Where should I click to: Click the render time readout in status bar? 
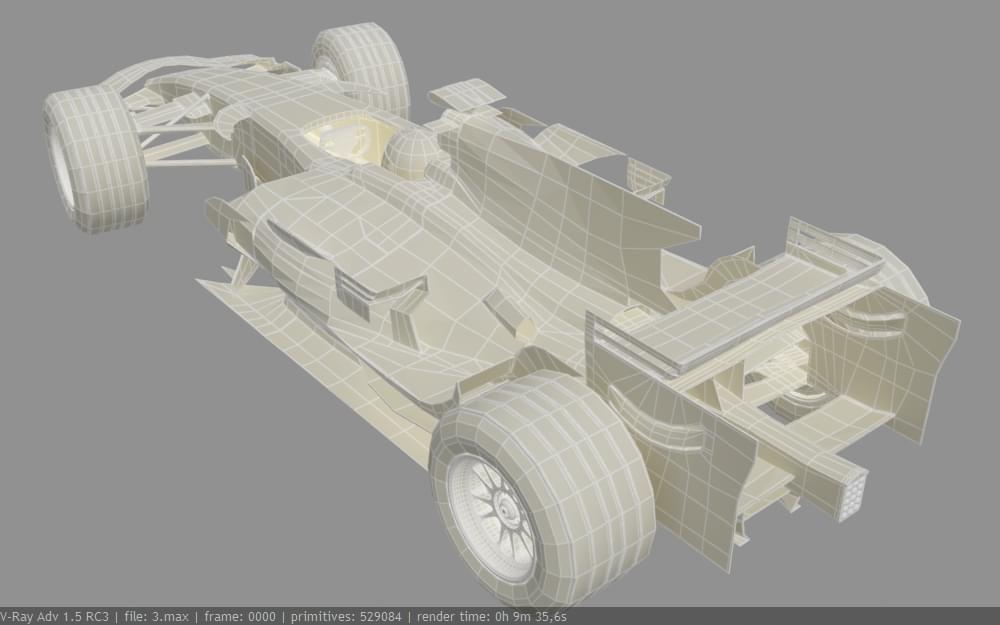492,617
